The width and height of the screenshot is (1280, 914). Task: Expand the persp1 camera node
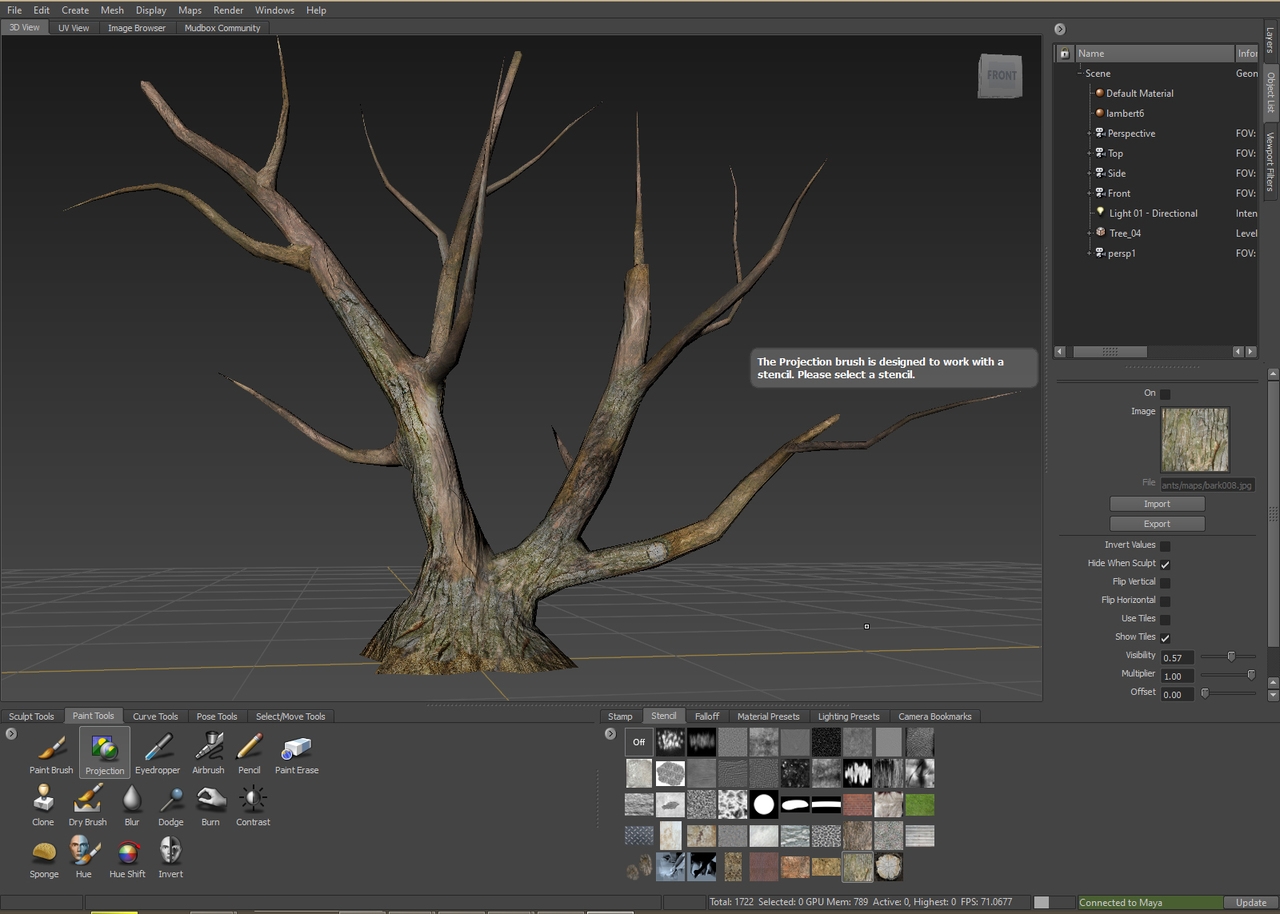pos(1089,253)
